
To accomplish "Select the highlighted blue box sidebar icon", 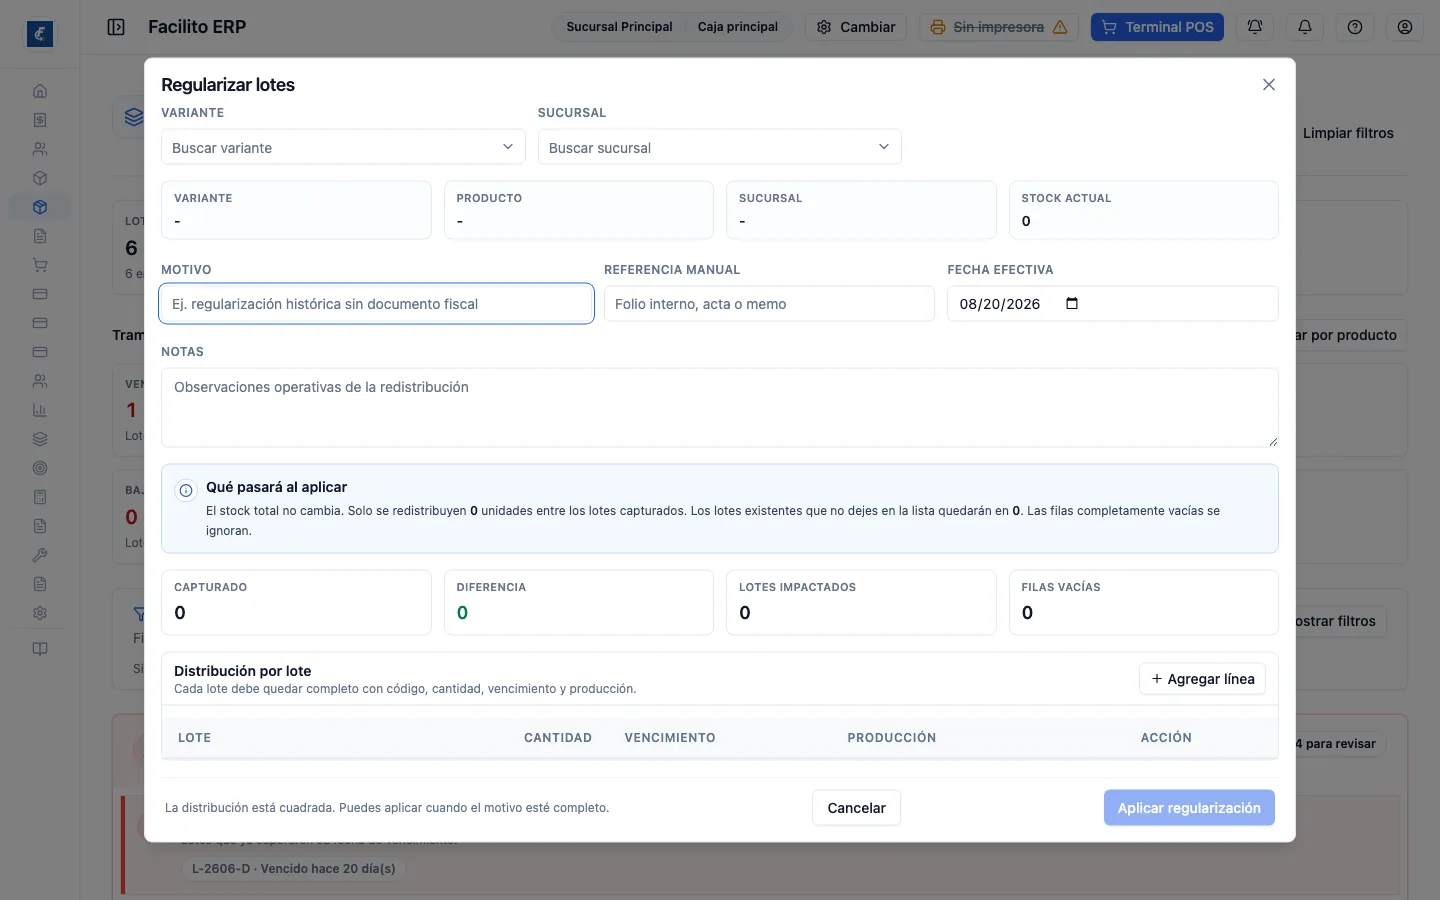I will click(40, 207).
